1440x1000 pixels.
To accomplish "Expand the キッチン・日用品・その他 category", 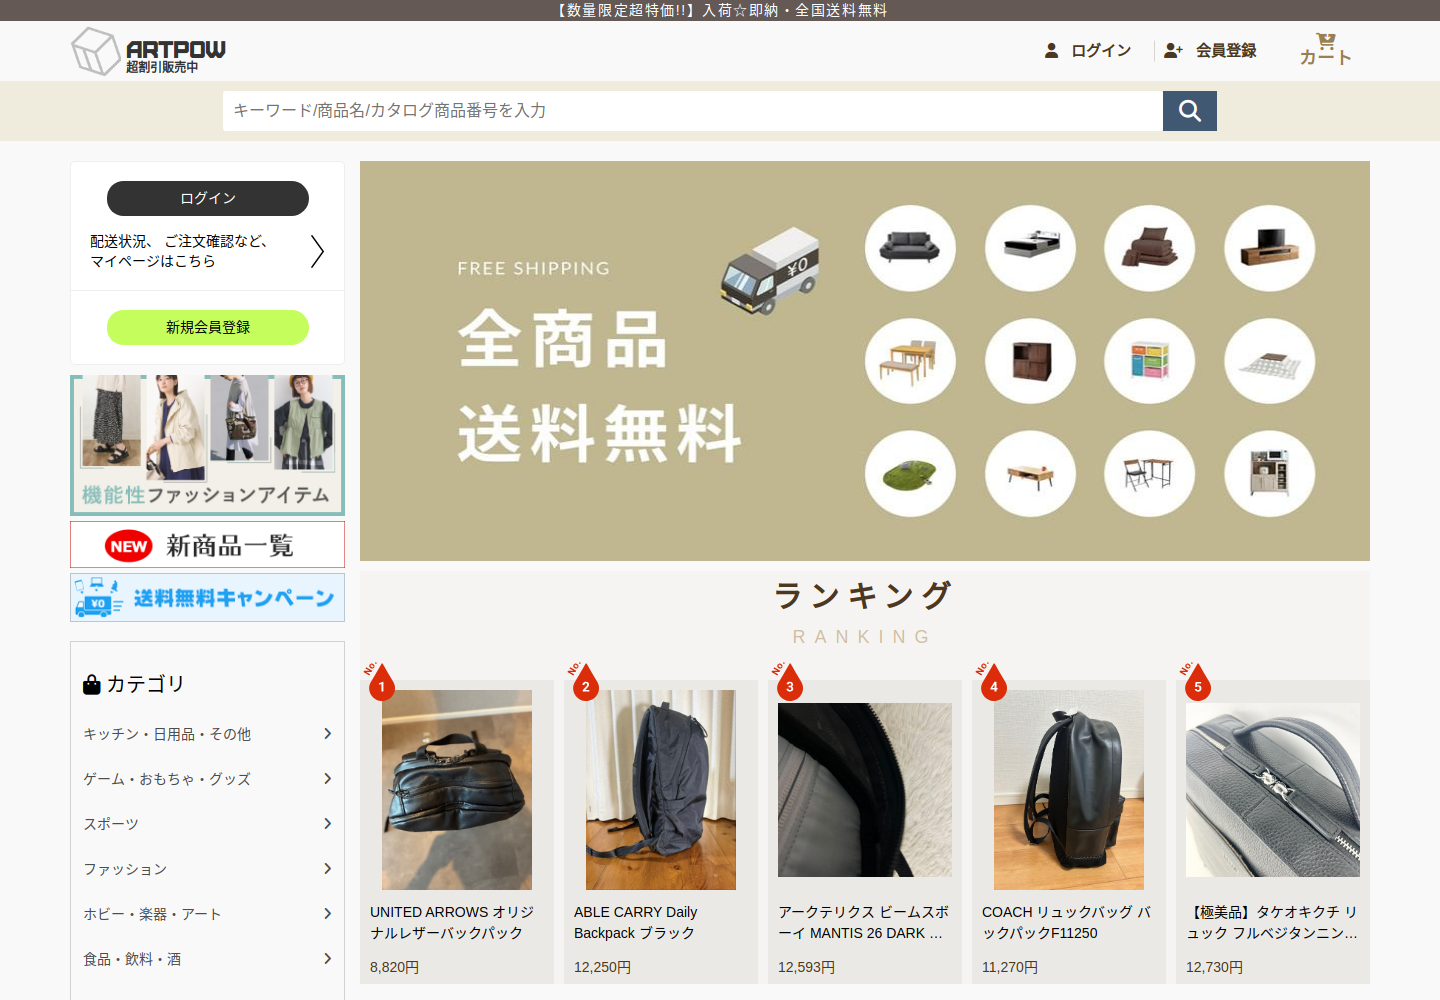I will click(x=208, y=734).
